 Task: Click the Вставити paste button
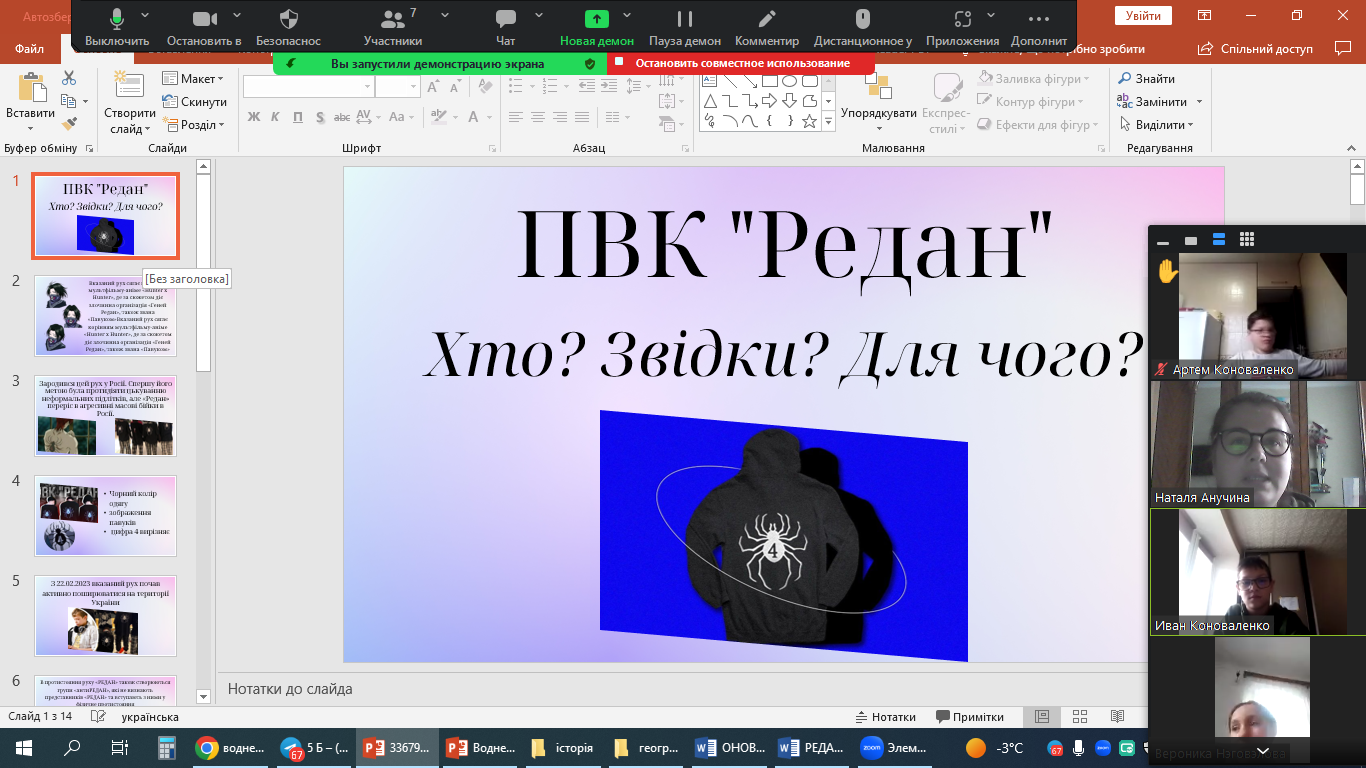tap(30, 102)
